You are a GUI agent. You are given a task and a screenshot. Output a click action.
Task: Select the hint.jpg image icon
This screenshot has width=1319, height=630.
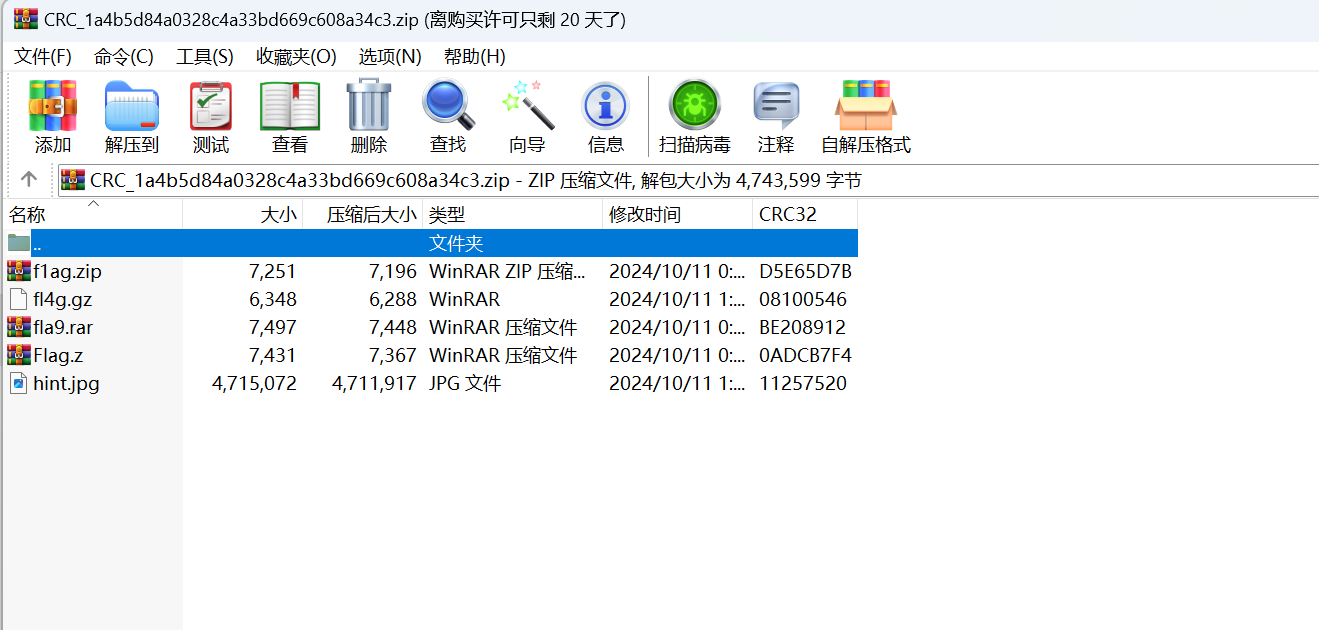[x=18, y=383]
